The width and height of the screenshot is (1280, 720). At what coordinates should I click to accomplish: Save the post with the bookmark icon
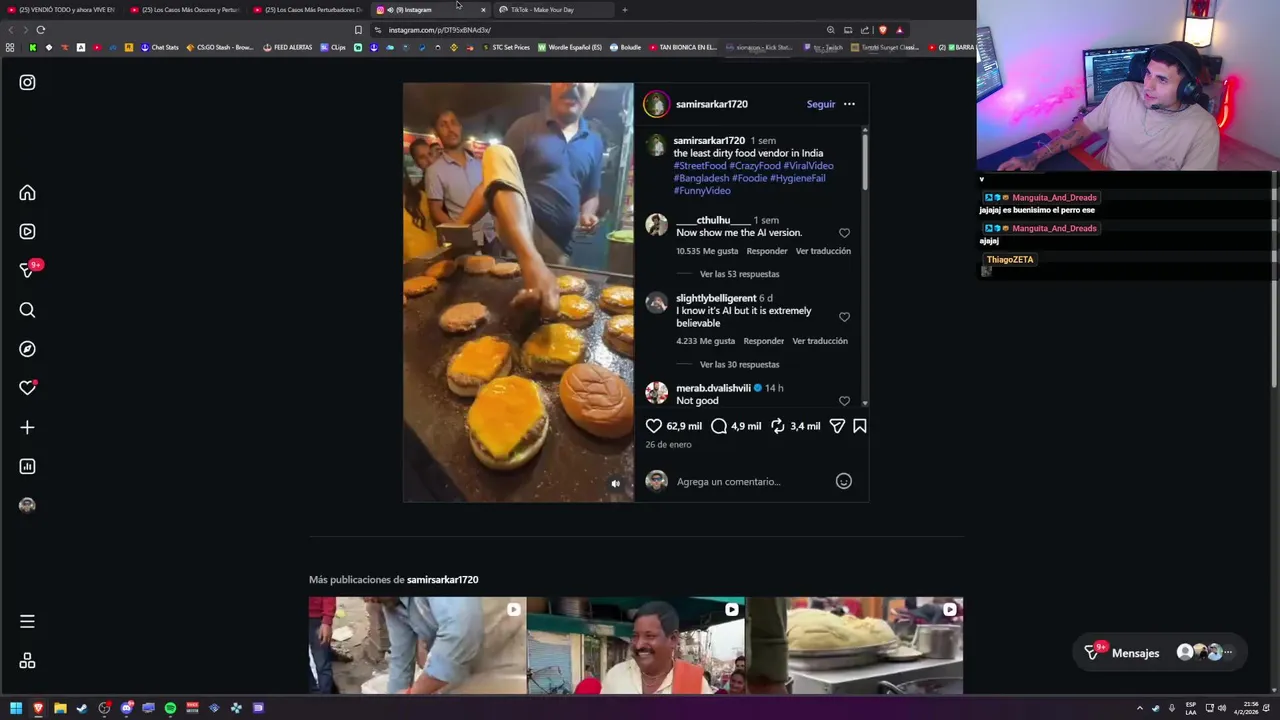tap(859, 426)
